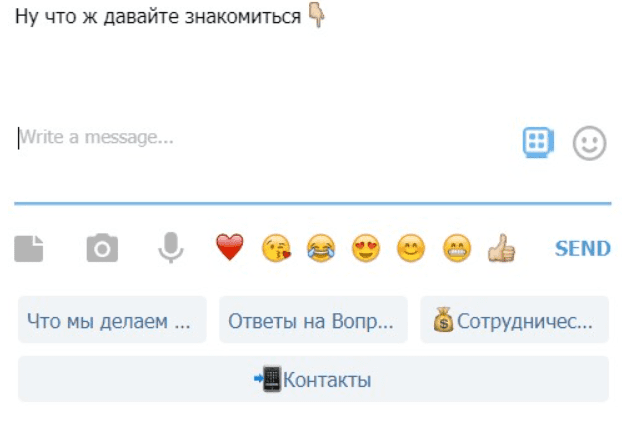Tap the 'Контакты' keyboard button
The height and width of the screenshot is (422, 622).
pos(313,379)
